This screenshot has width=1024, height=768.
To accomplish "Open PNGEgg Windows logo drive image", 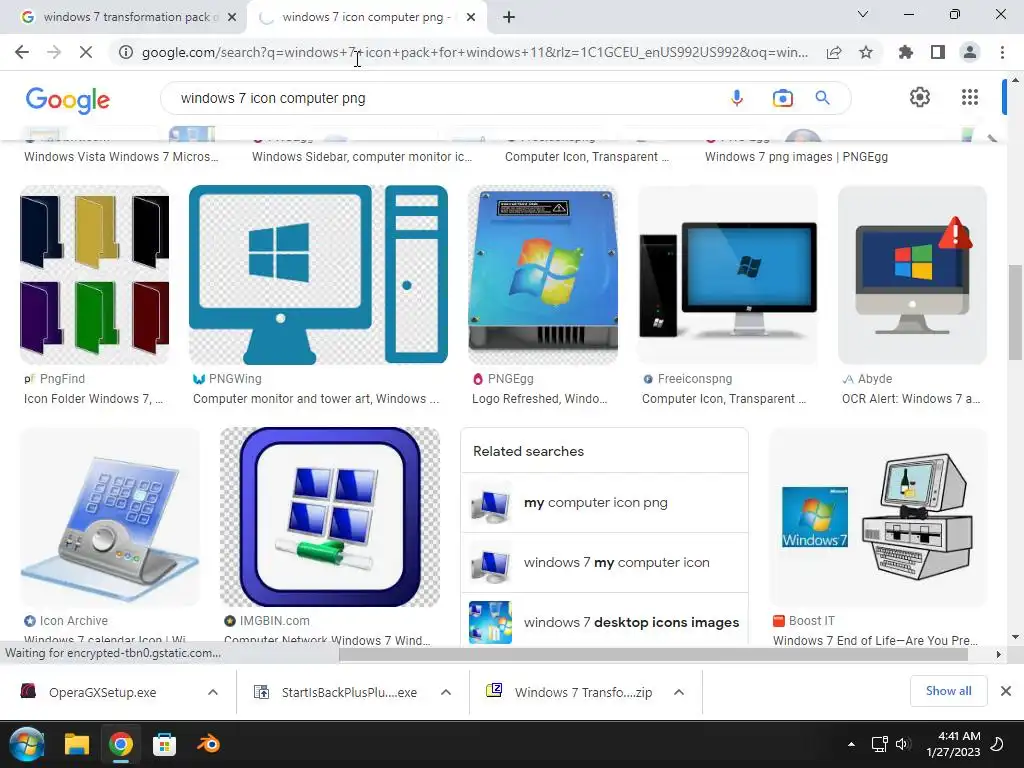I will pos(543,275).
